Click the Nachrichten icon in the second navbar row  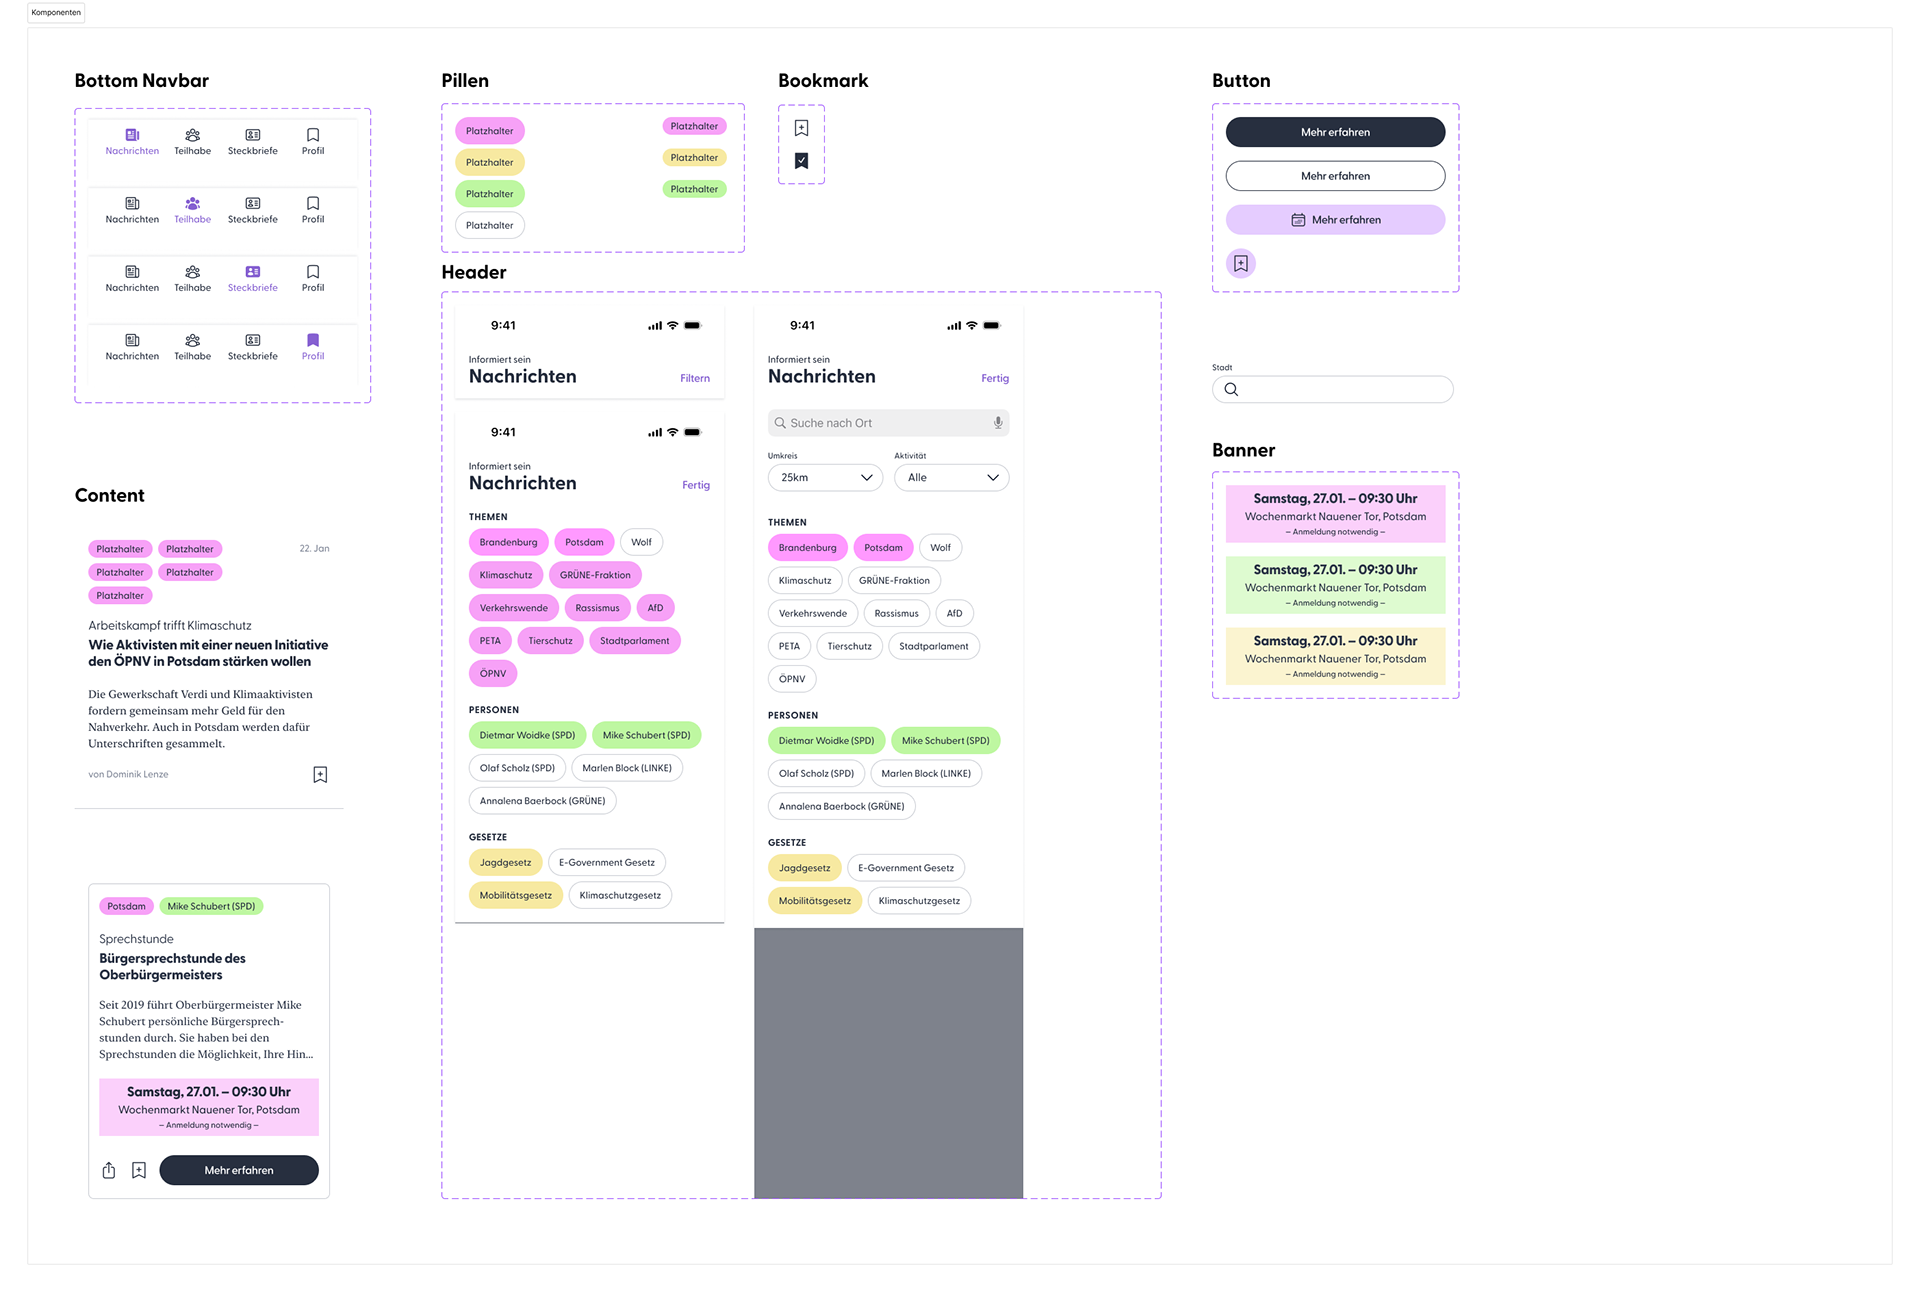coord(132,203)
